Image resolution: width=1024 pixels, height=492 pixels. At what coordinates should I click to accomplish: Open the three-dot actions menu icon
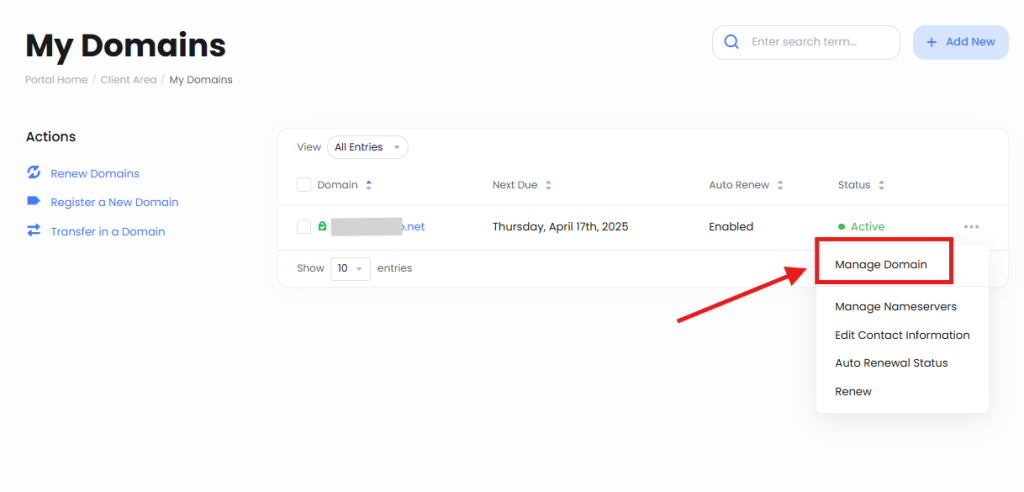pyautogui.click(x=971, y=227)
